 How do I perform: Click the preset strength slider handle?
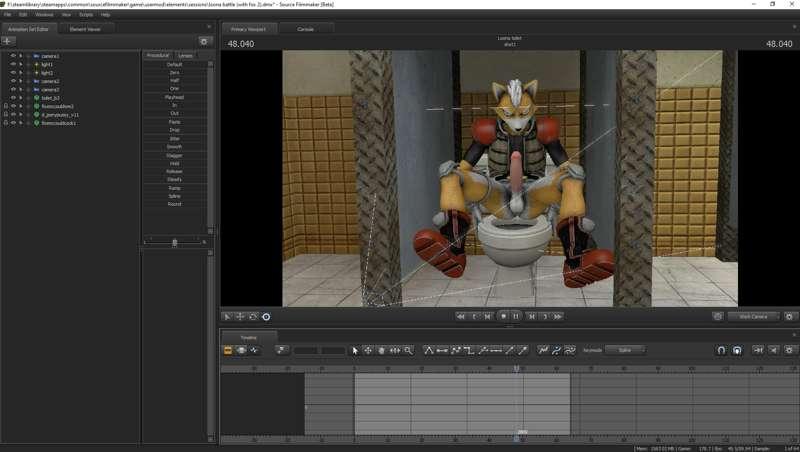click(x=174, y=243)
